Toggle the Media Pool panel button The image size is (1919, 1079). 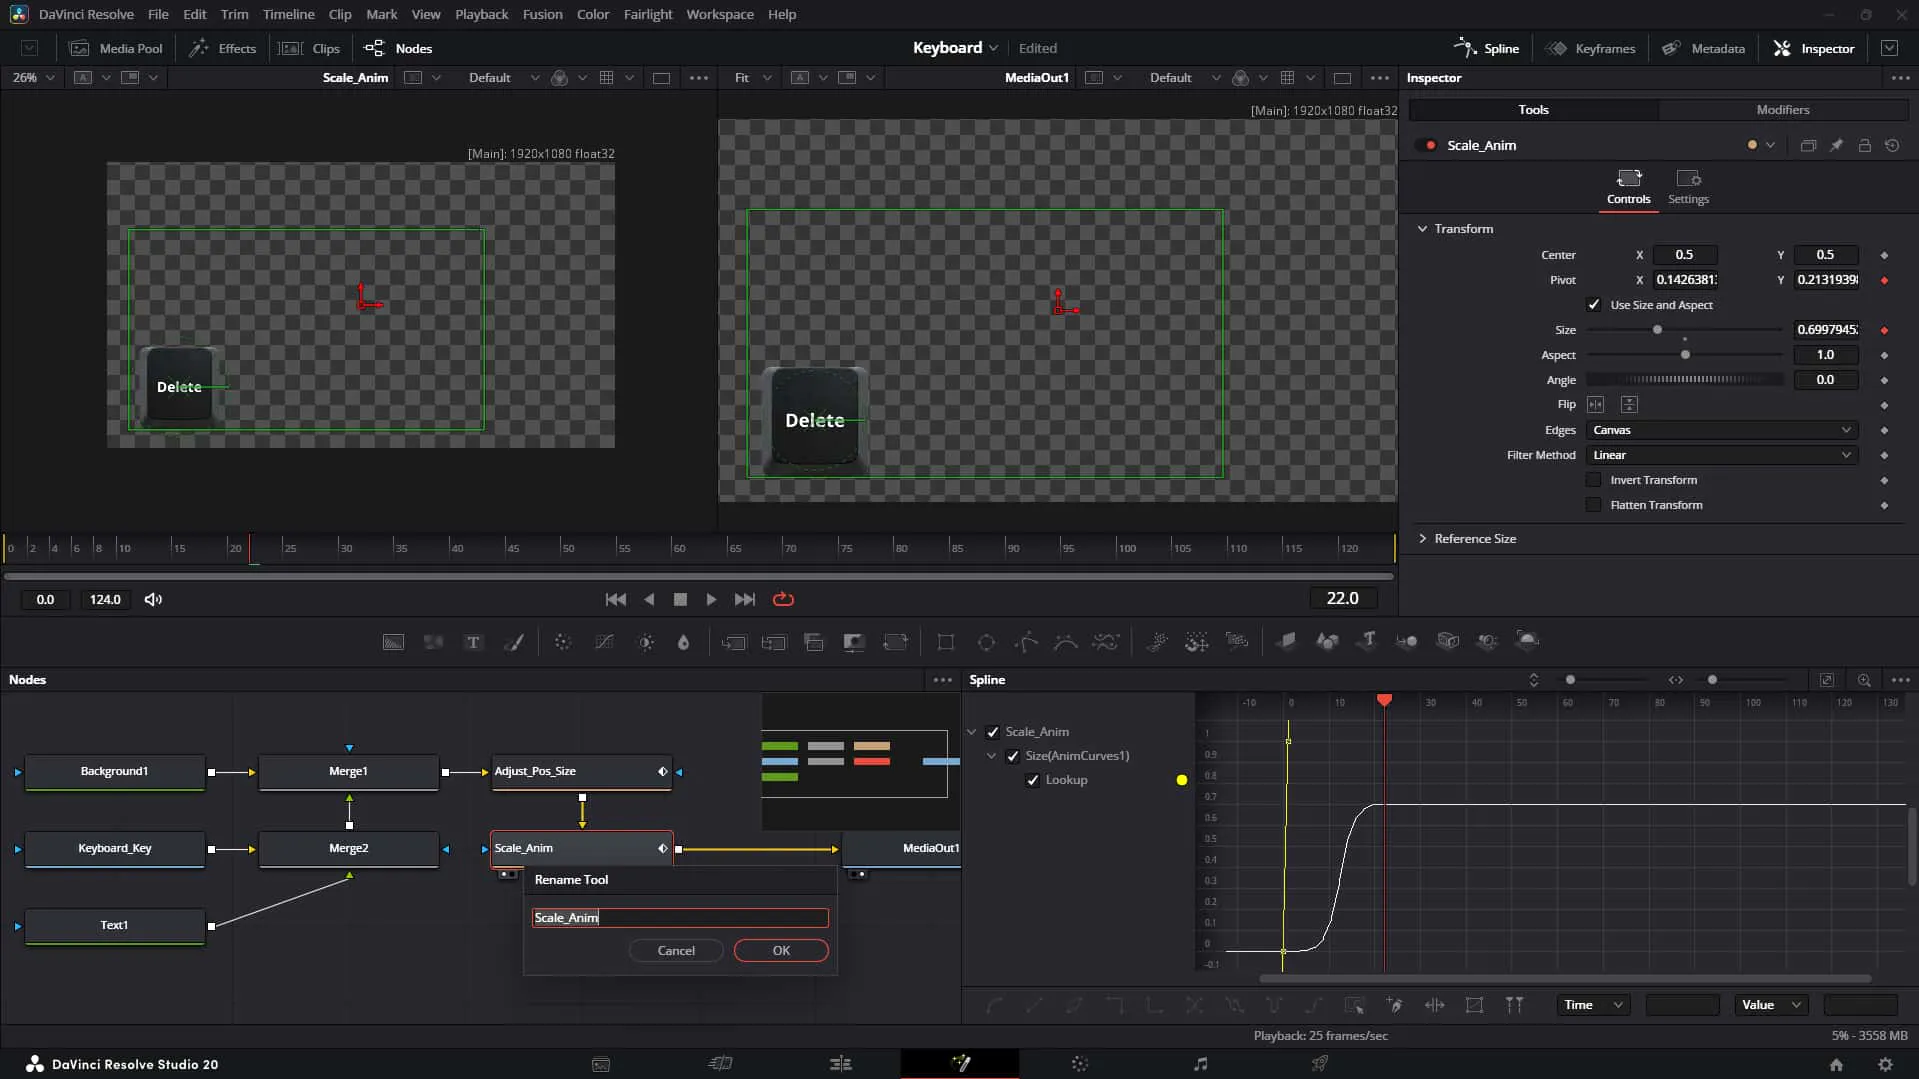[116, 48]
